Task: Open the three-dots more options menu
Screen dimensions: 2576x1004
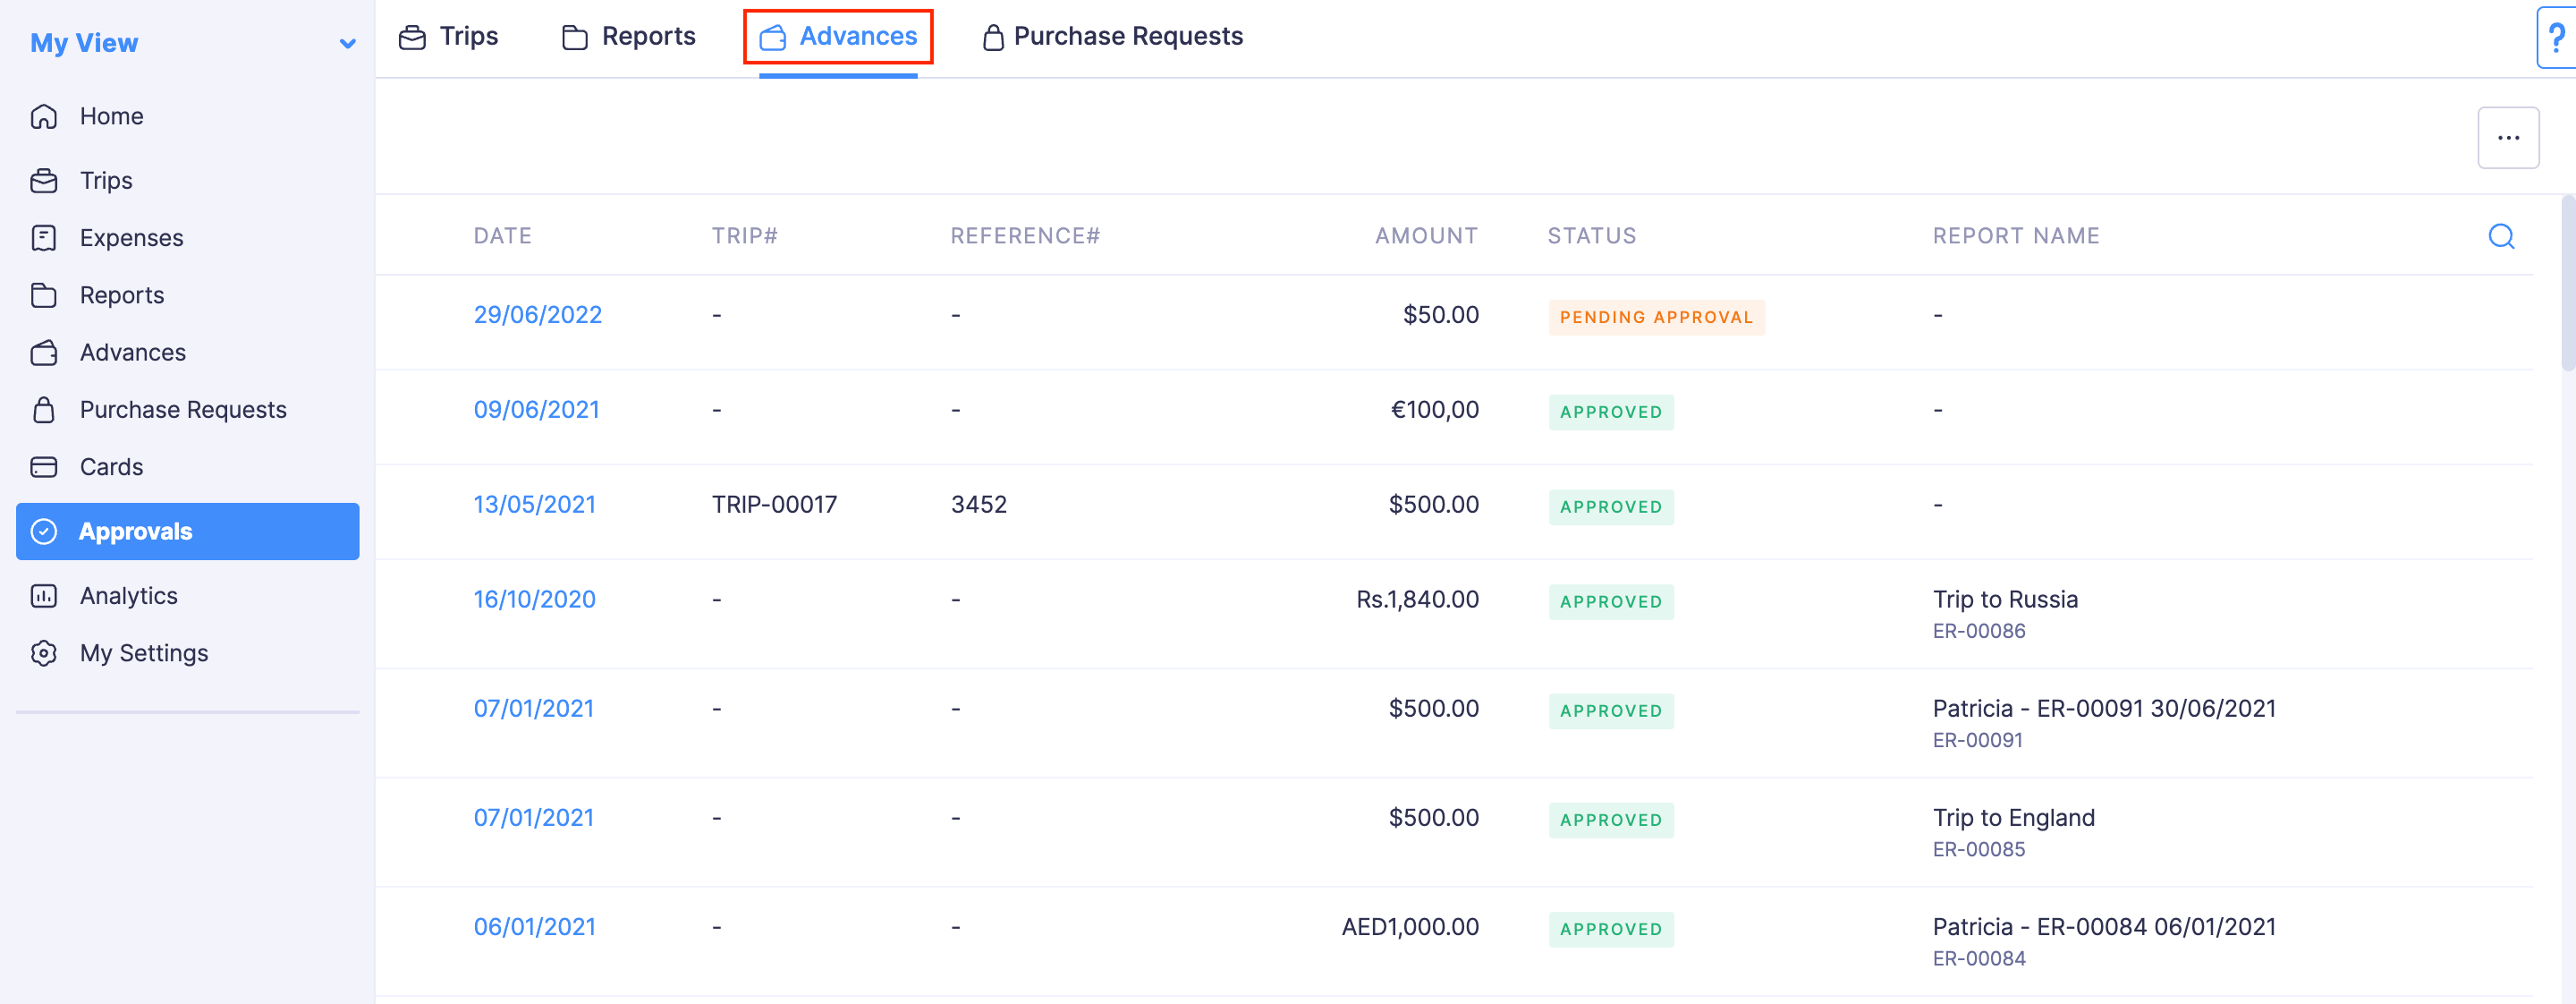Action: pyautogui.click(x=2507, y=138)
